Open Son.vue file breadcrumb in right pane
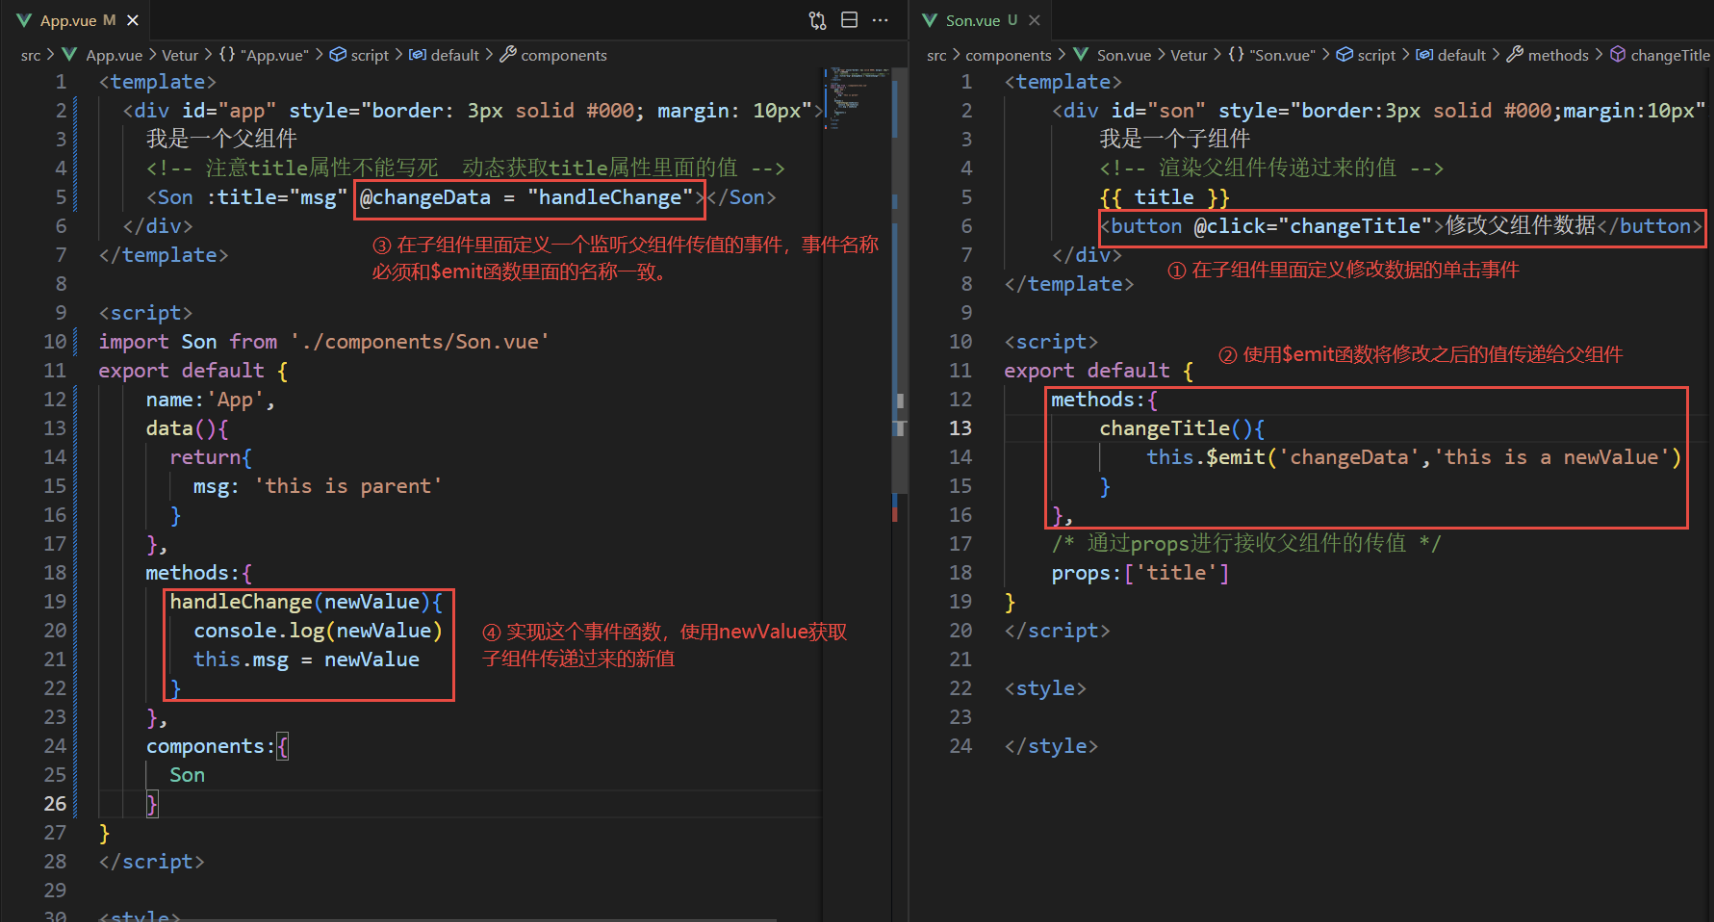Viewport: 1714px width, 922px height. click(1112, 55)
